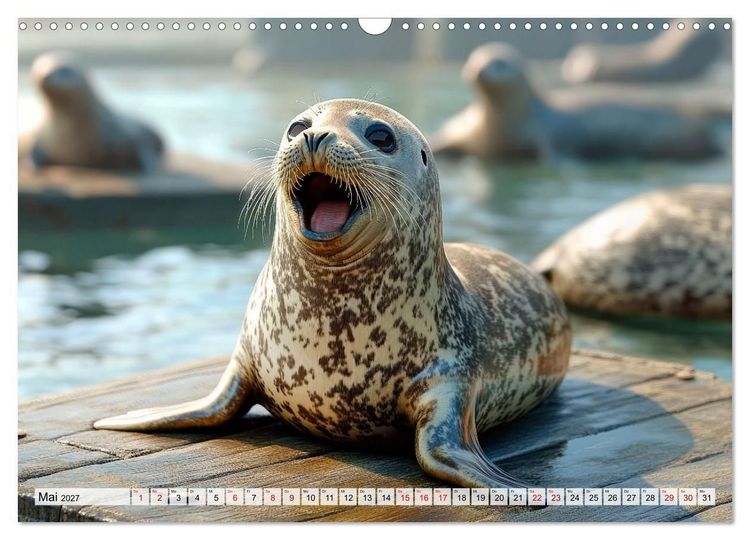The image size is (750, 540).
Task: Select day 28 in the calendar strip
Action: (x=651, y=497)
